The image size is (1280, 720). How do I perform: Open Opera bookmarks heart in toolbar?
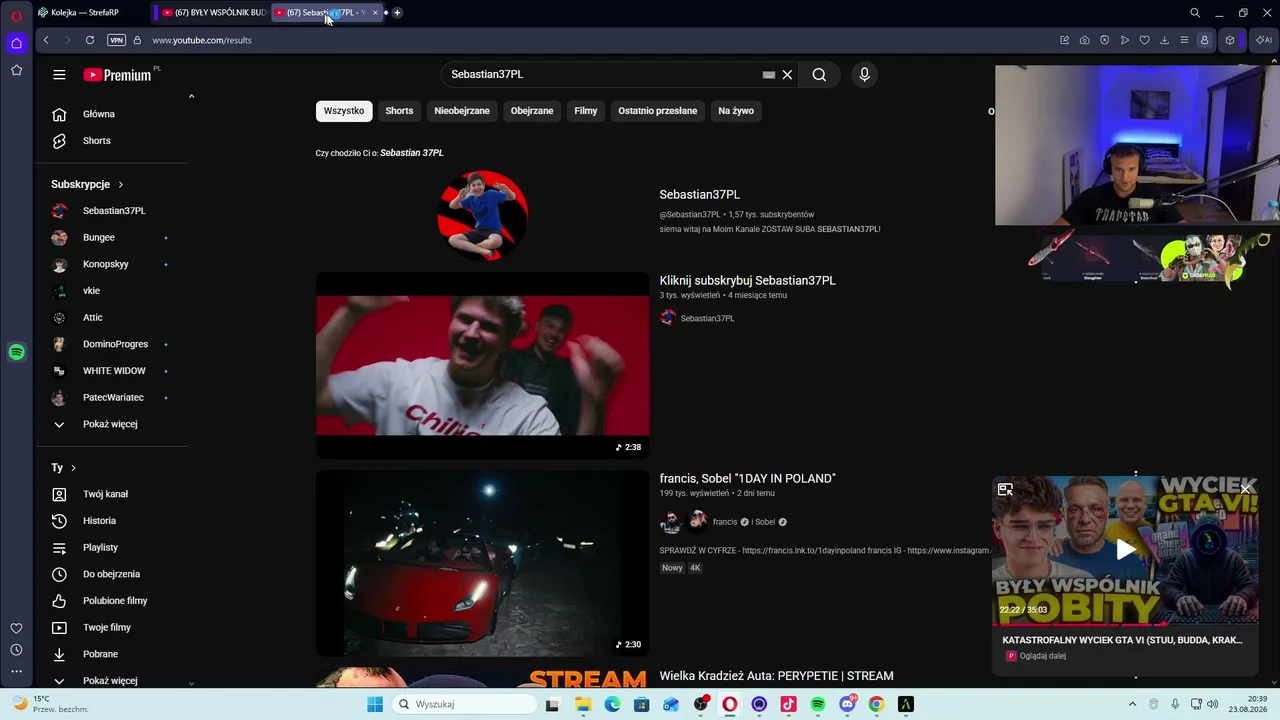1145,40
